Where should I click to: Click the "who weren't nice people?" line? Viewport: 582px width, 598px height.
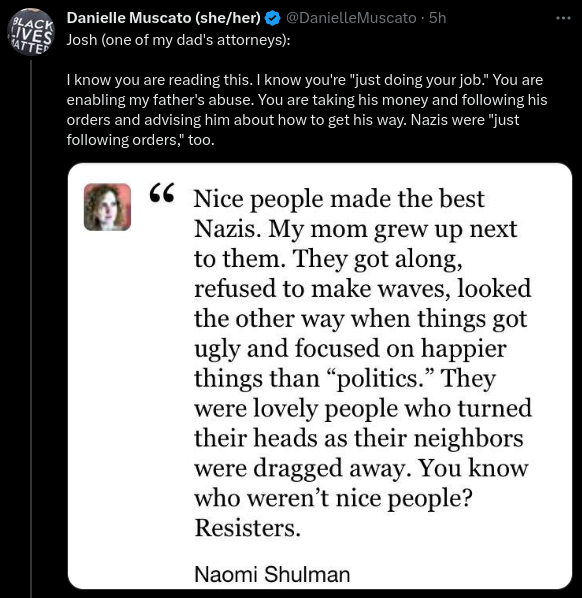pos(333,499)
